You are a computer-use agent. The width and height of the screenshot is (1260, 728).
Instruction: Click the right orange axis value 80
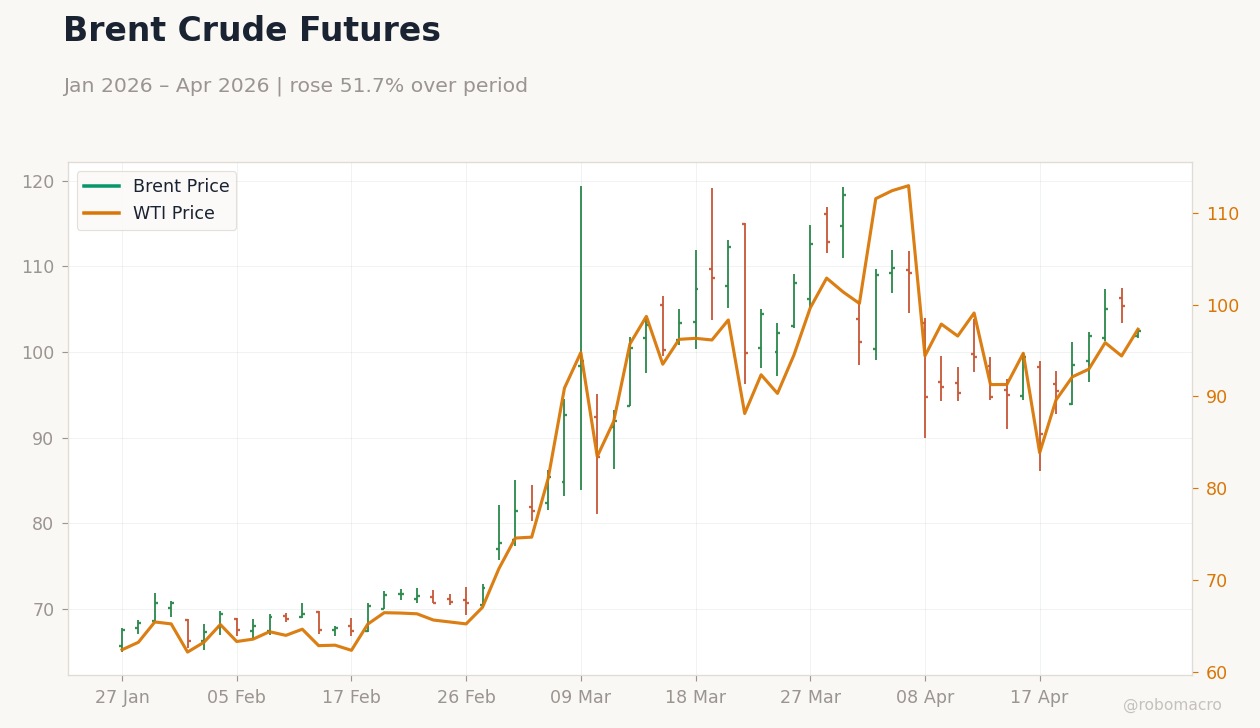click(1218, 489)
